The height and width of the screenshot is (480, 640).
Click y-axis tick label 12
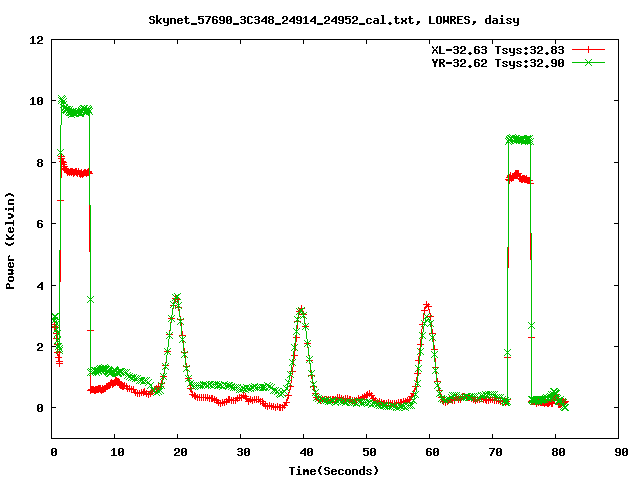click(x=36, y=40)
